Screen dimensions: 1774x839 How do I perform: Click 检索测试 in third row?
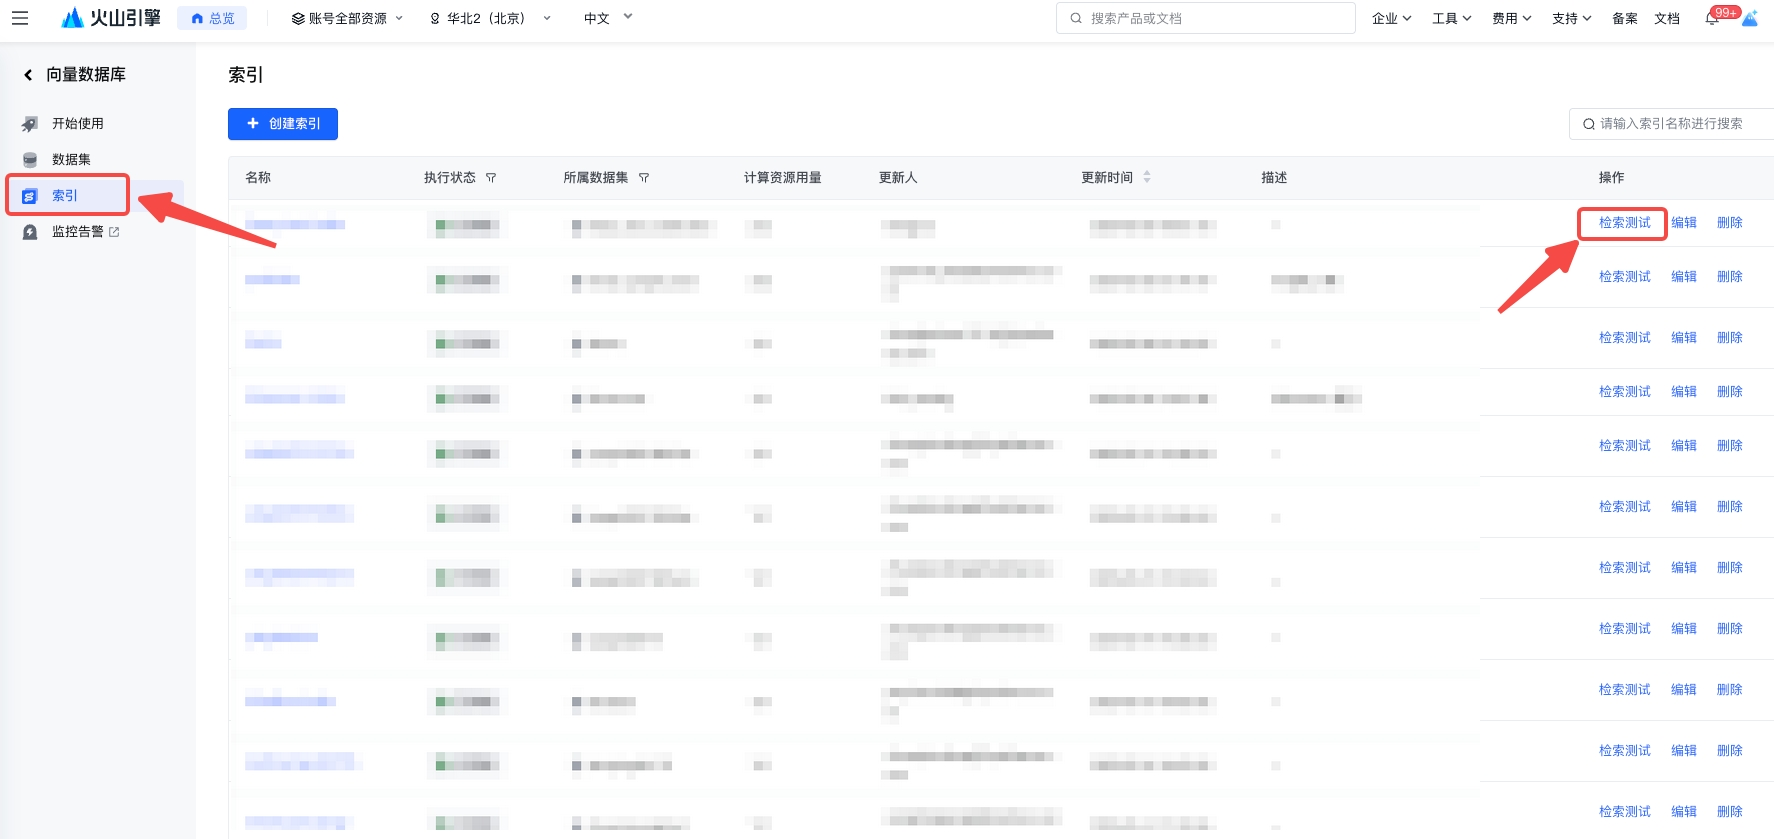pos(1625,338)
